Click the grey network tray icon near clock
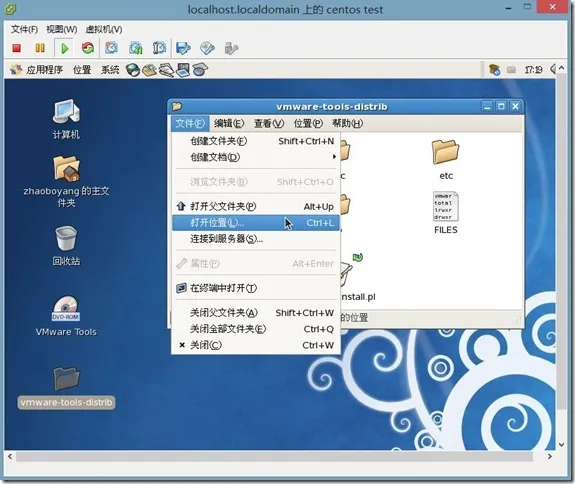 pos(511,70)
